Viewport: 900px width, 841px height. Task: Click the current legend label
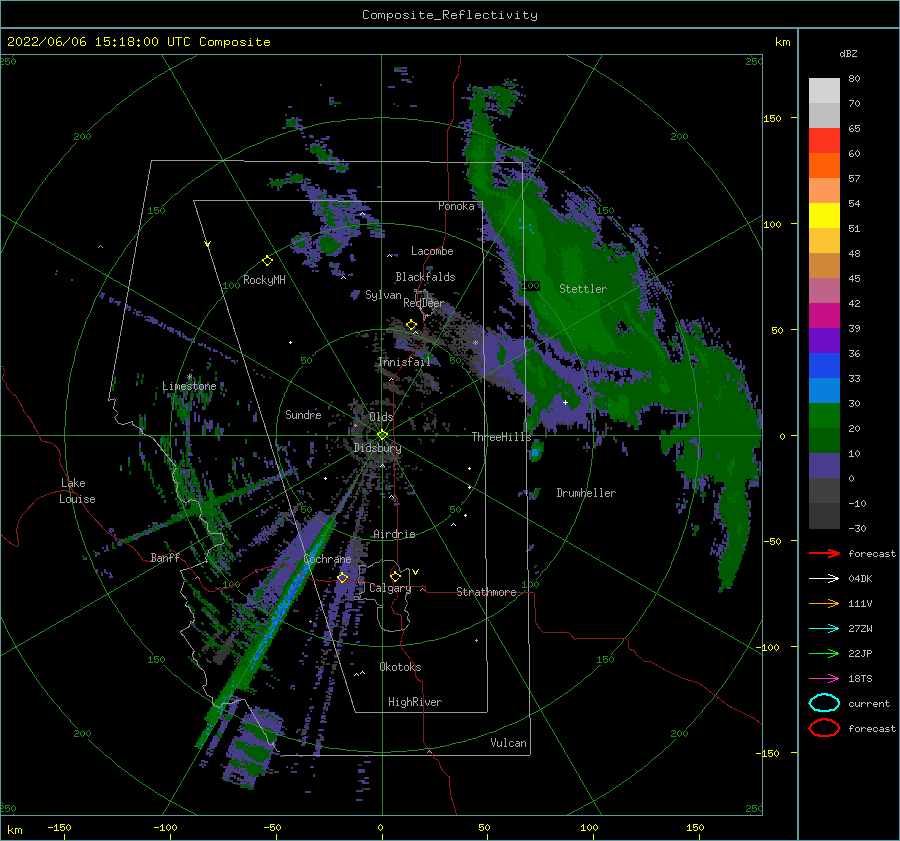869,704
